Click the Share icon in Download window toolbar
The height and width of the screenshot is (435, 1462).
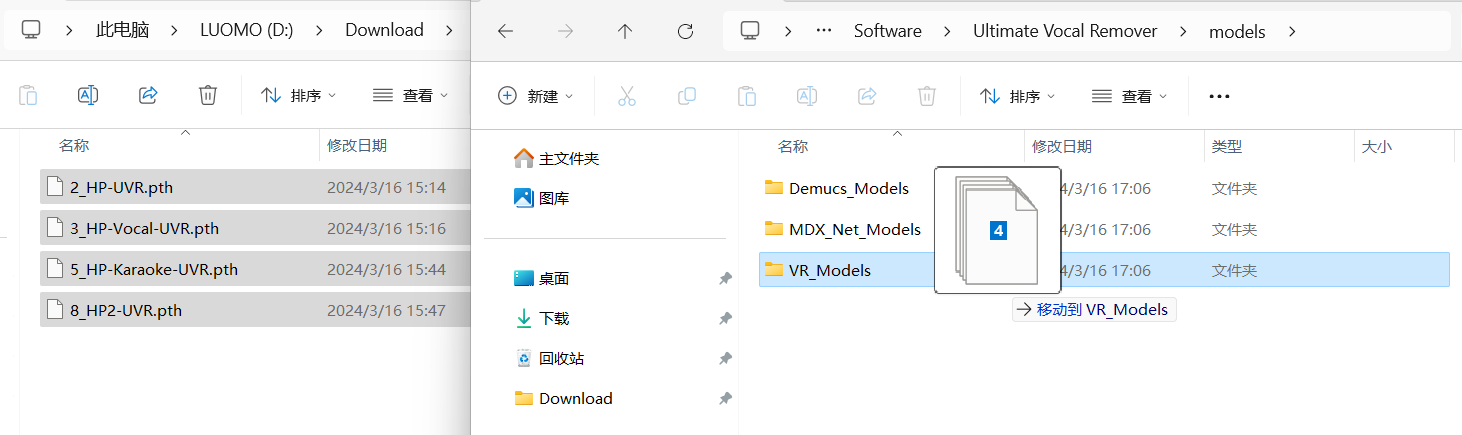pyautogui.click(x=148, y=96)
